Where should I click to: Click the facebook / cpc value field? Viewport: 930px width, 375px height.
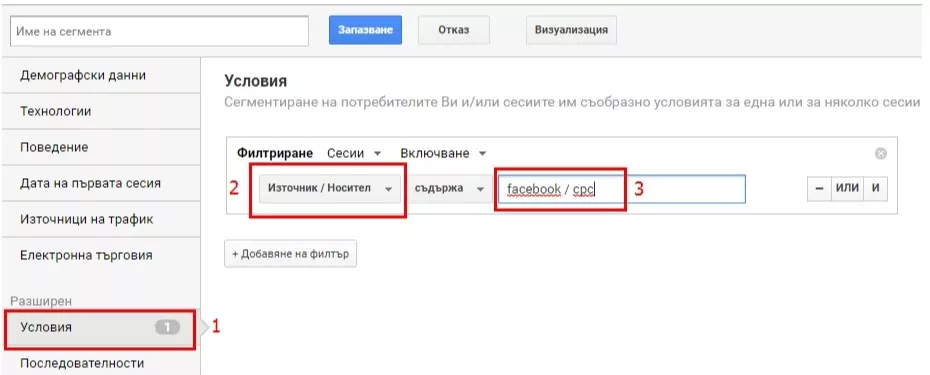pyautogui.click(x=622, y=189)
